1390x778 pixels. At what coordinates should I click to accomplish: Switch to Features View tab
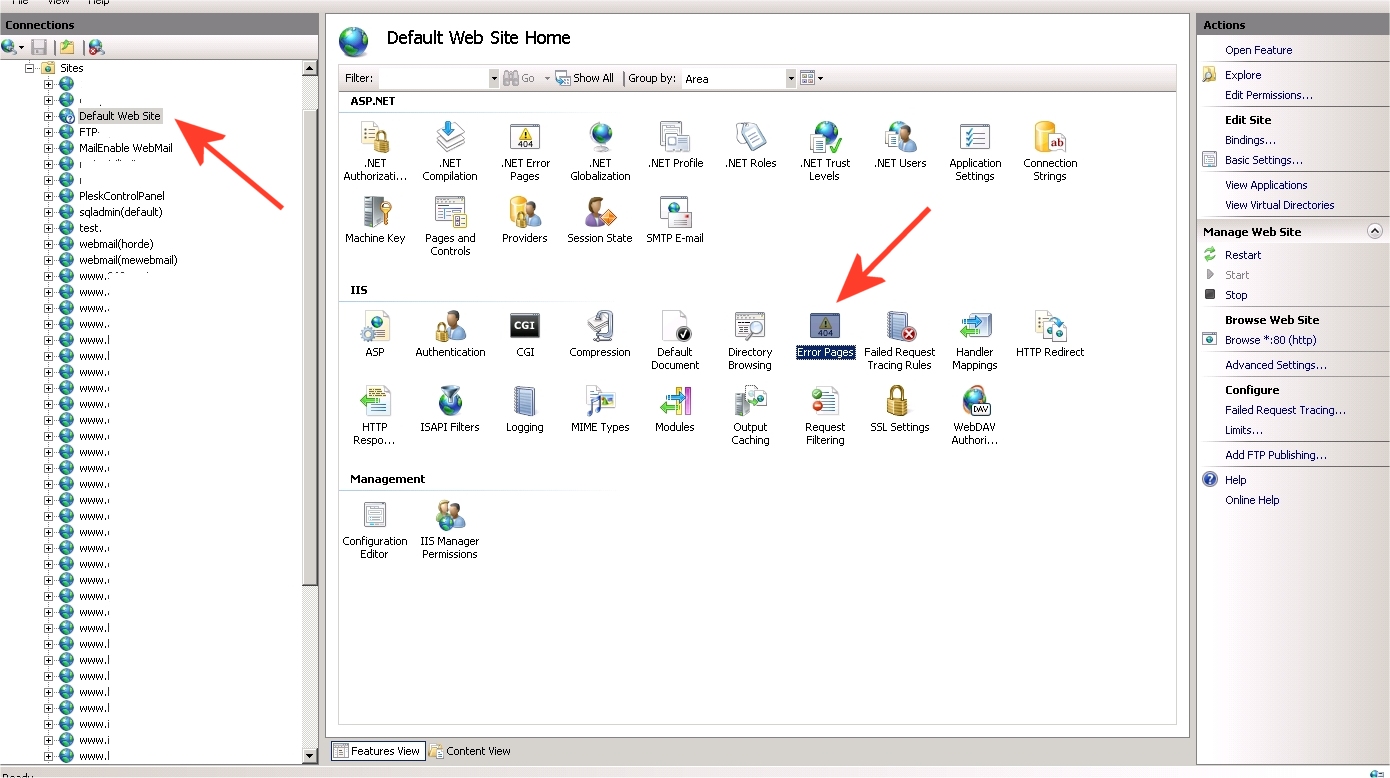tap(377, 751)
